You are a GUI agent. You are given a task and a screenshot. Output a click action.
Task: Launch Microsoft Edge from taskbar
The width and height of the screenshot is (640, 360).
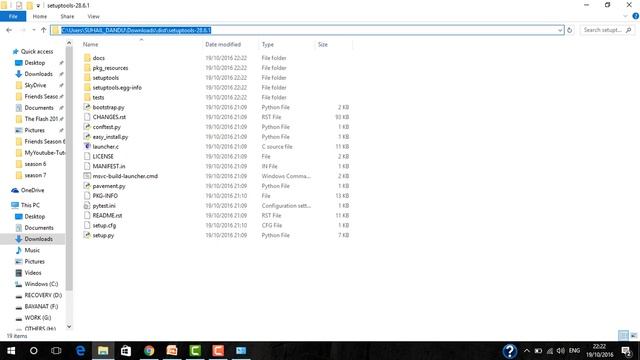[x=80, y=351]
